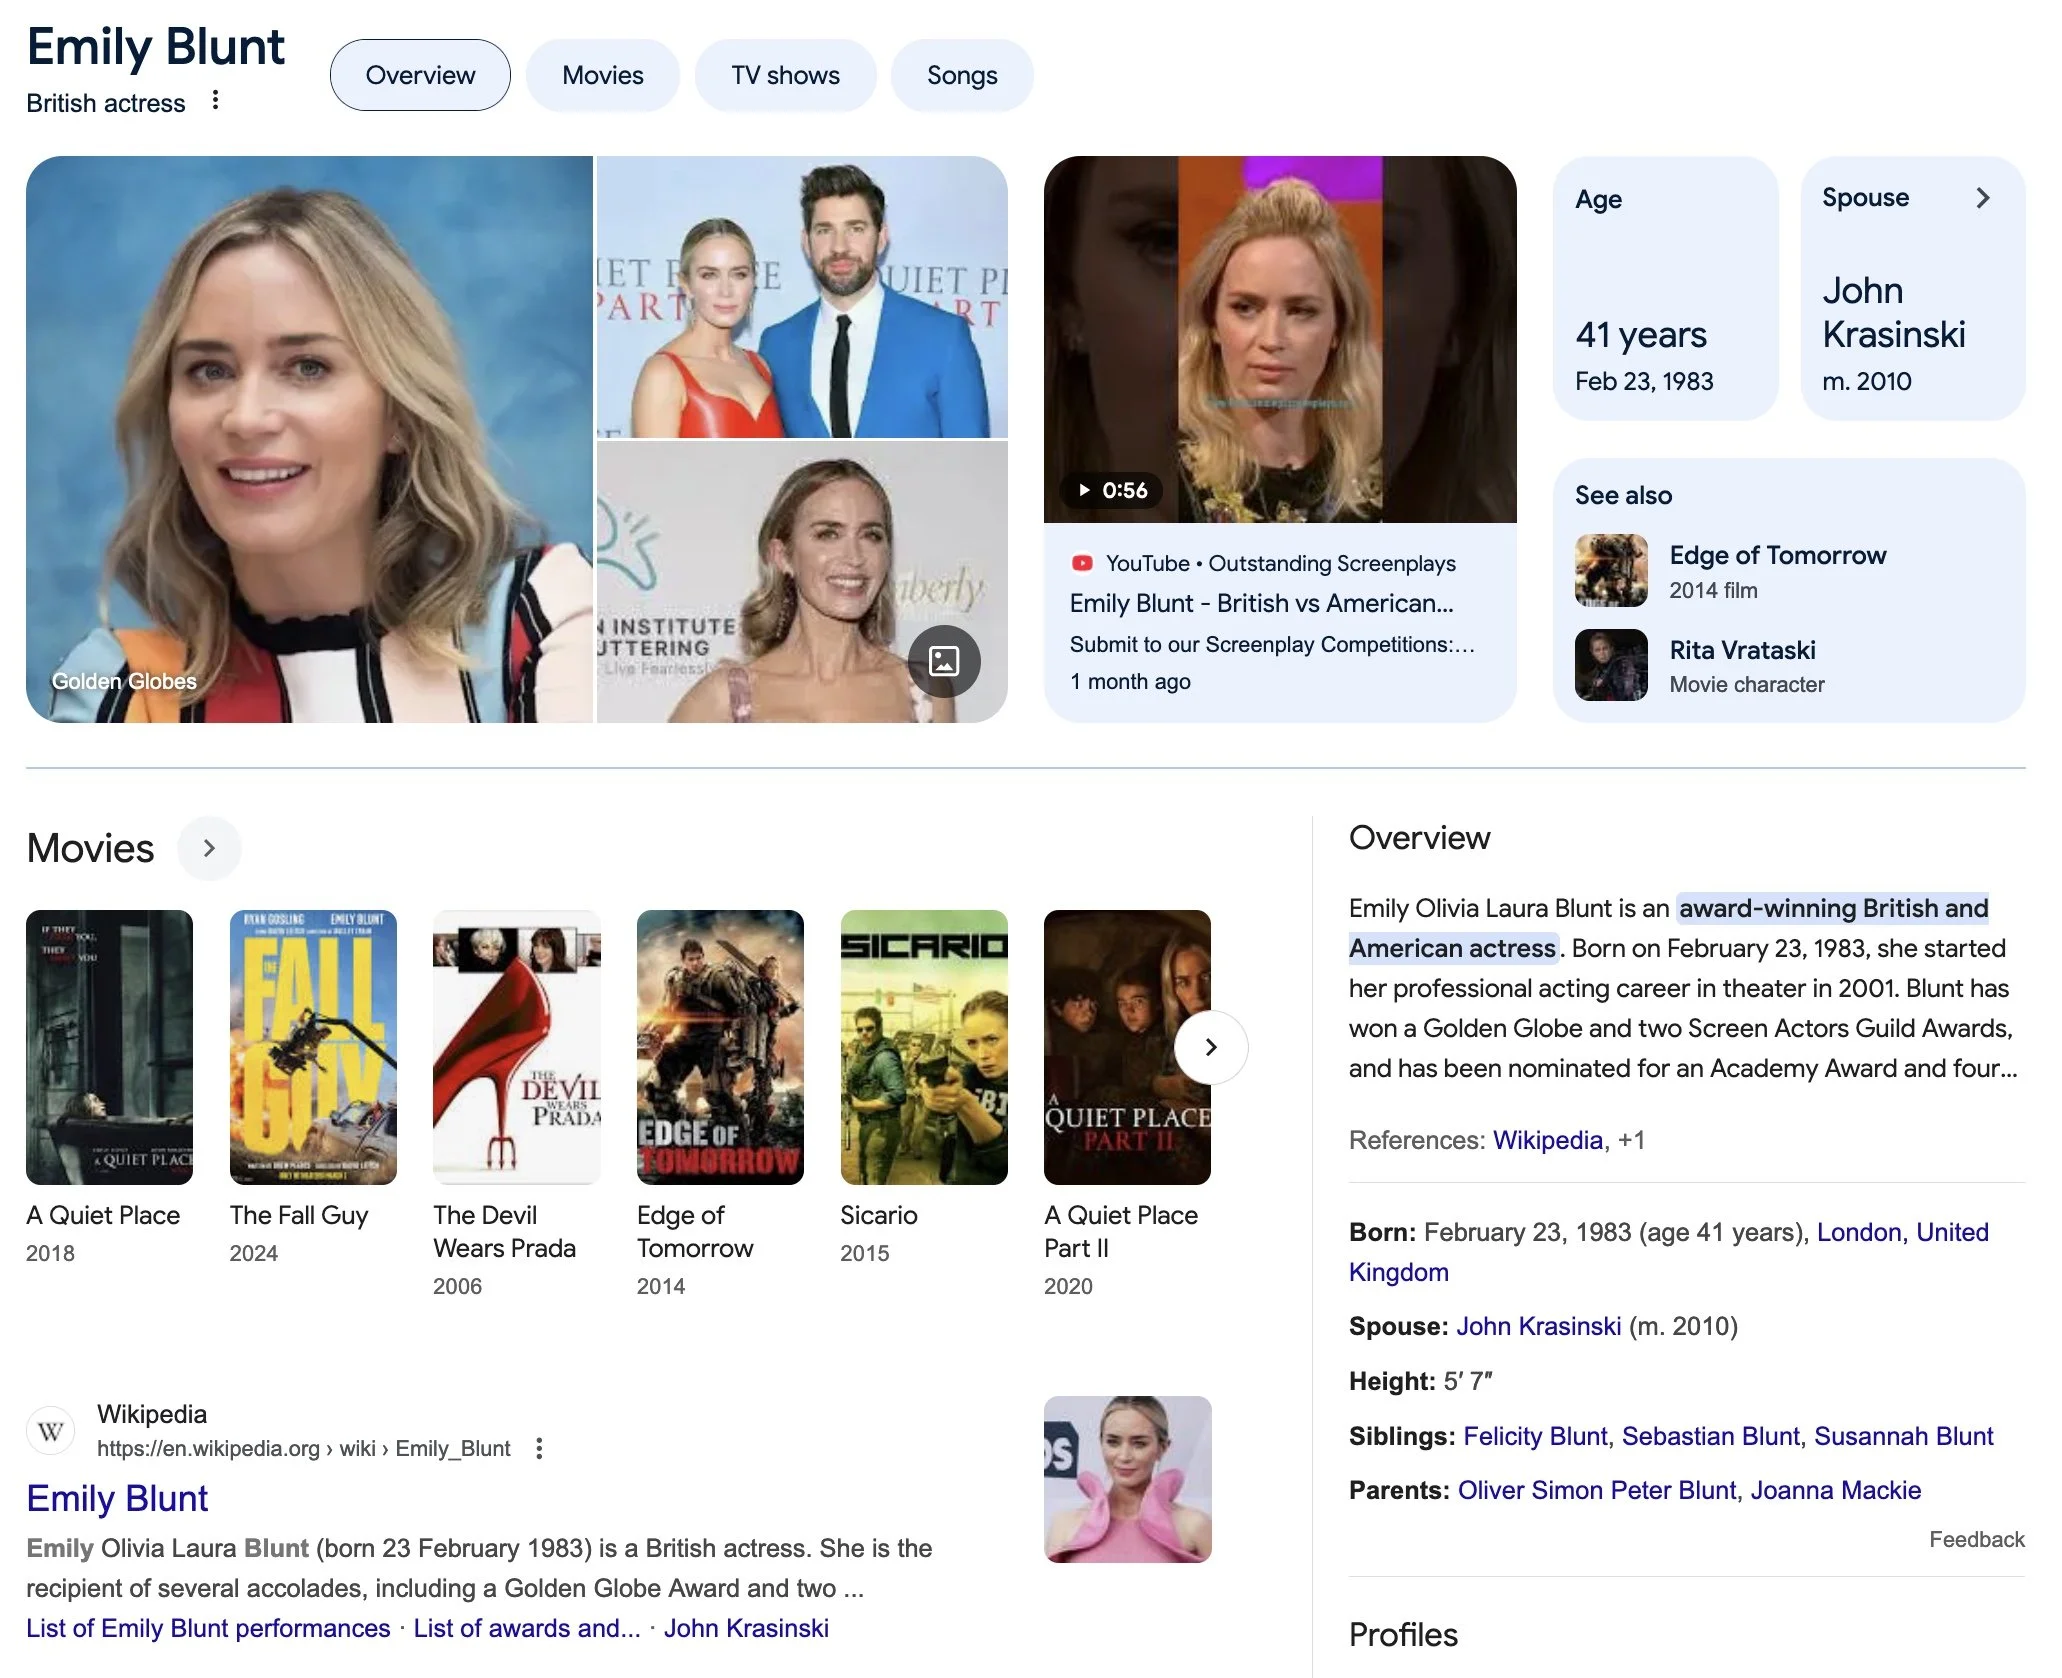Open the Edge of Tomorrow See also thumbnail
2062x1678 pixels.
coord(1610,571)
